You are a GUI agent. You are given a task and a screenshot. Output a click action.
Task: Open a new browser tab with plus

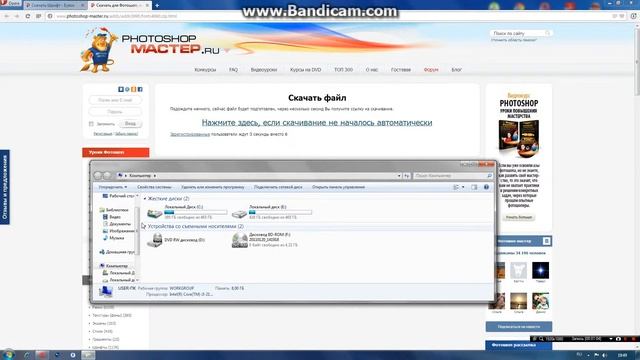click(157, 5)
